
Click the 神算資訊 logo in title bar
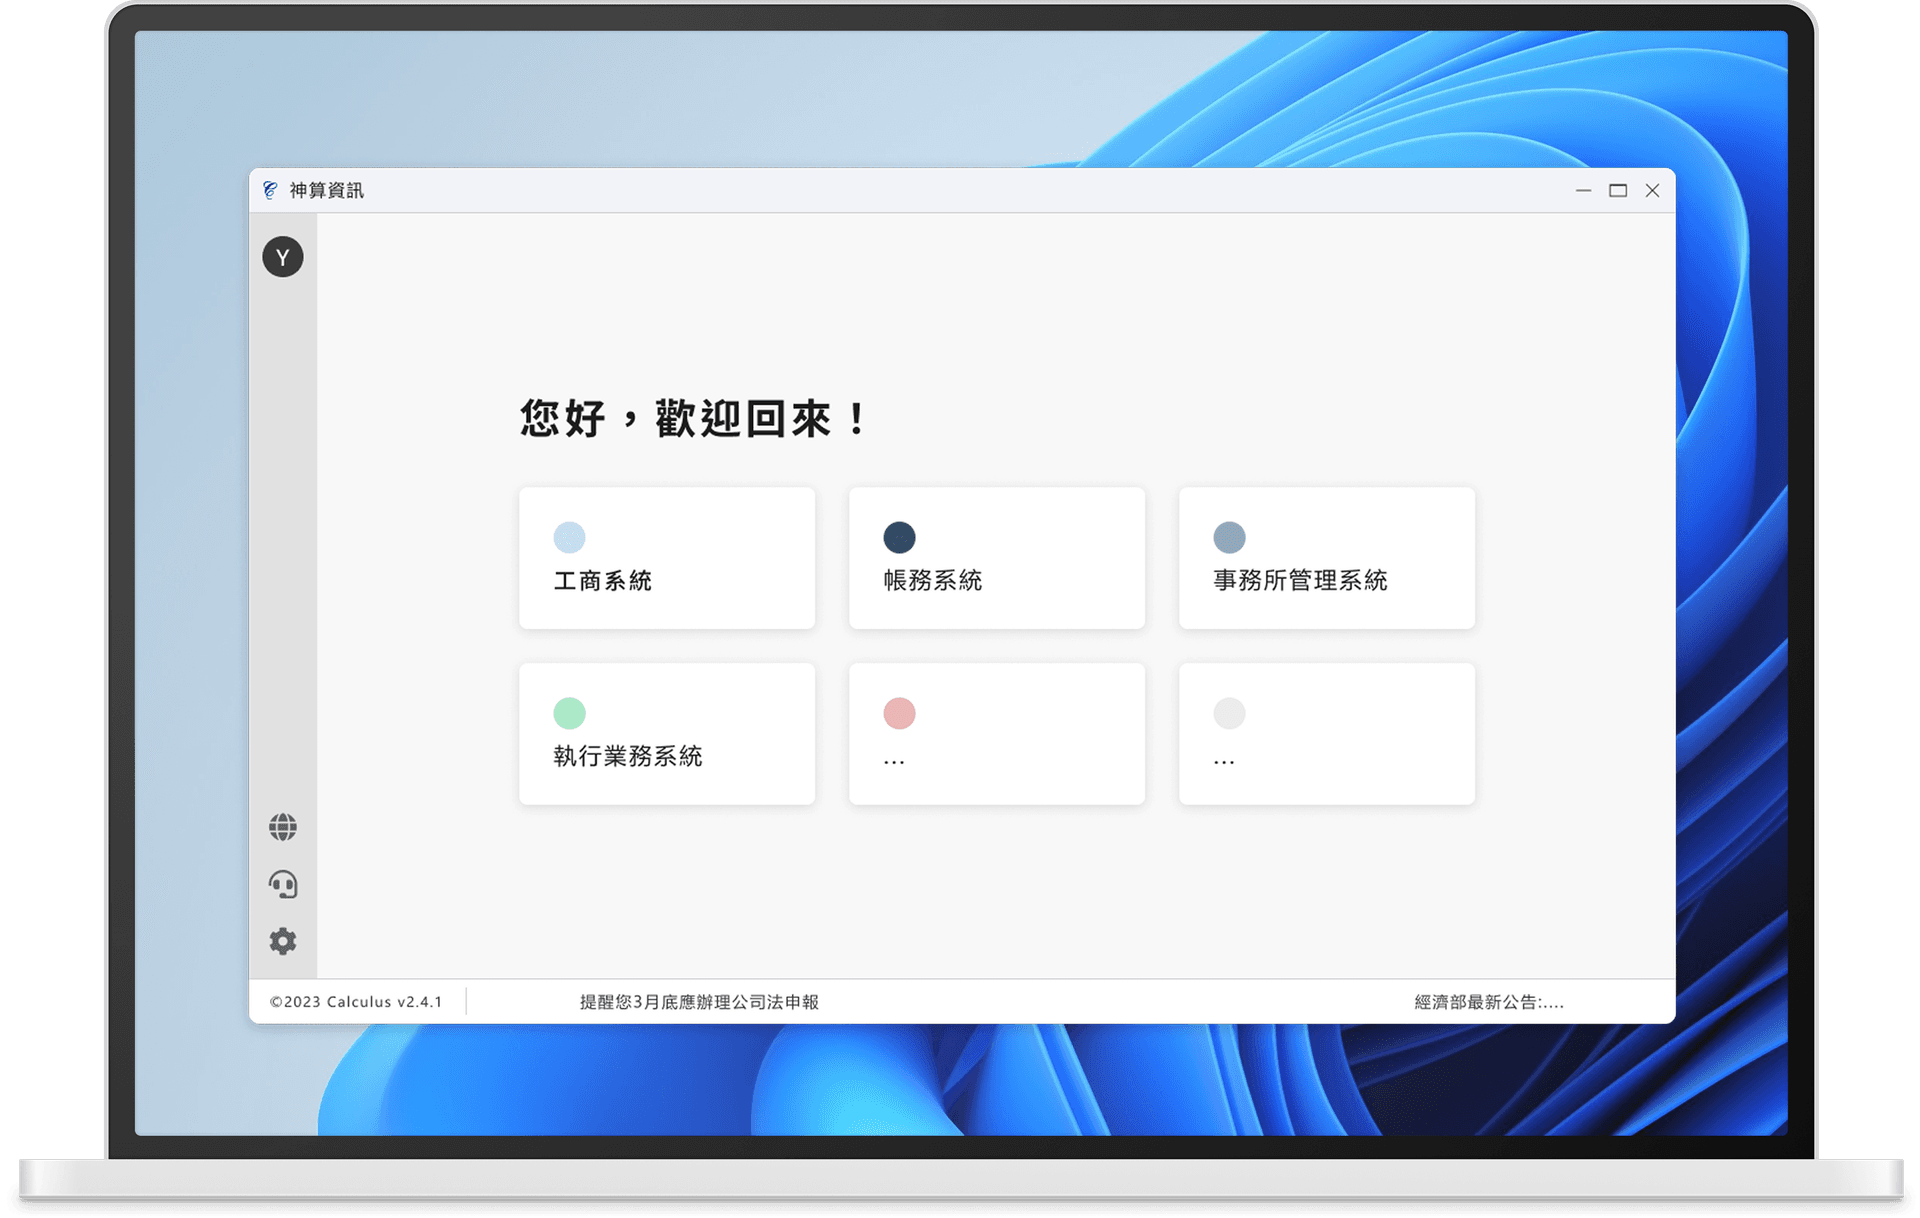270,190
